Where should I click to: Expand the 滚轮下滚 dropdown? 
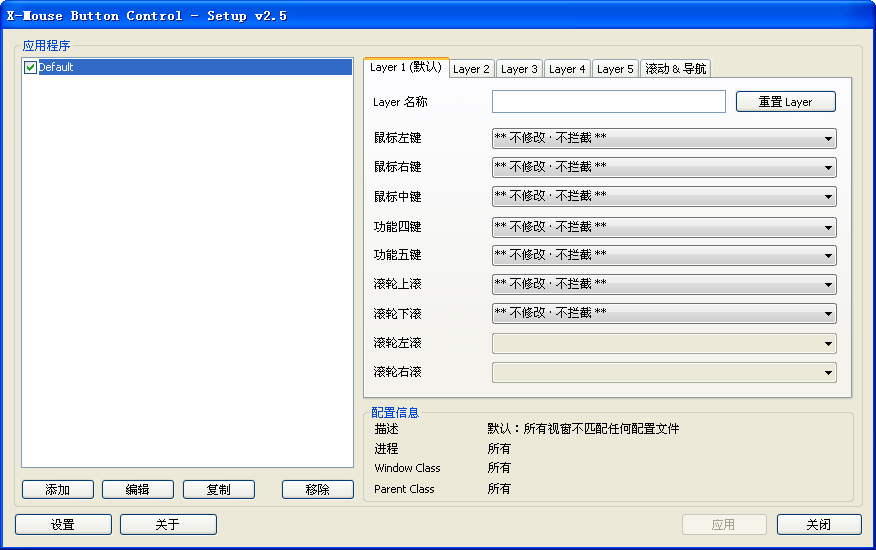coord(664,313)
